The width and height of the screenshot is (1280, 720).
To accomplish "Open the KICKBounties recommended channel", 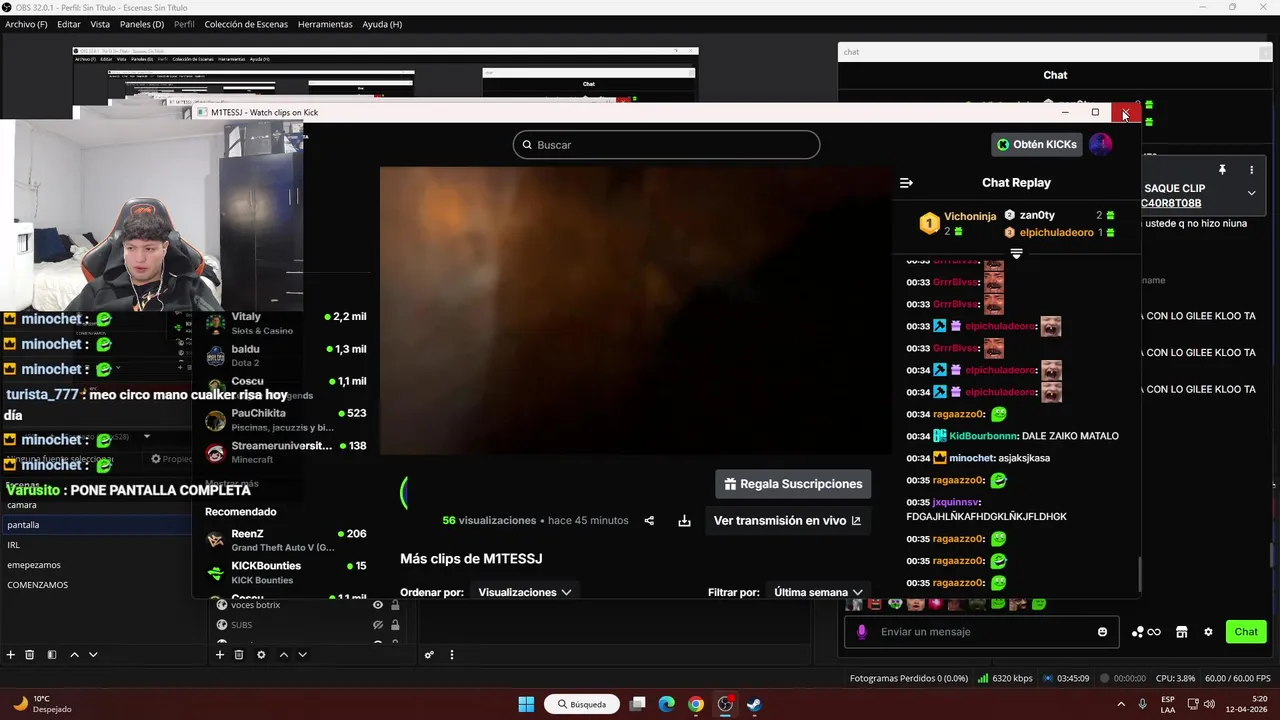I will click(x=285, y=572).
